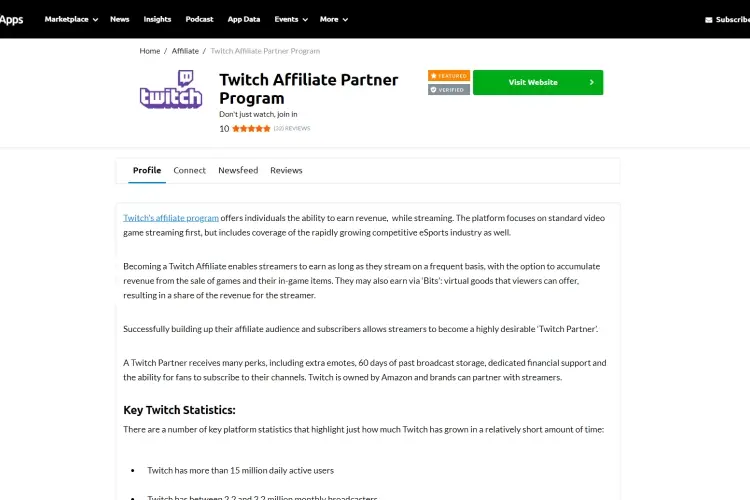Click the Featured star badge
750x500 pixels.
tap(449, 76)
